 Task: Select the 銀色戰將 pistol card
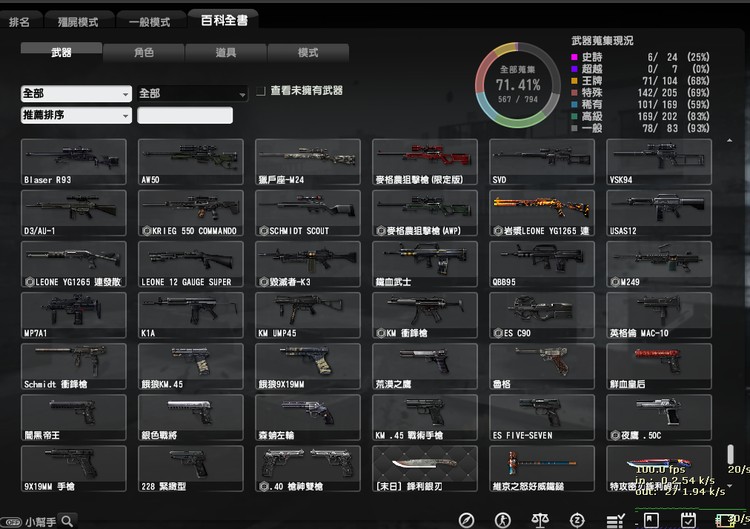pos(191,418)
